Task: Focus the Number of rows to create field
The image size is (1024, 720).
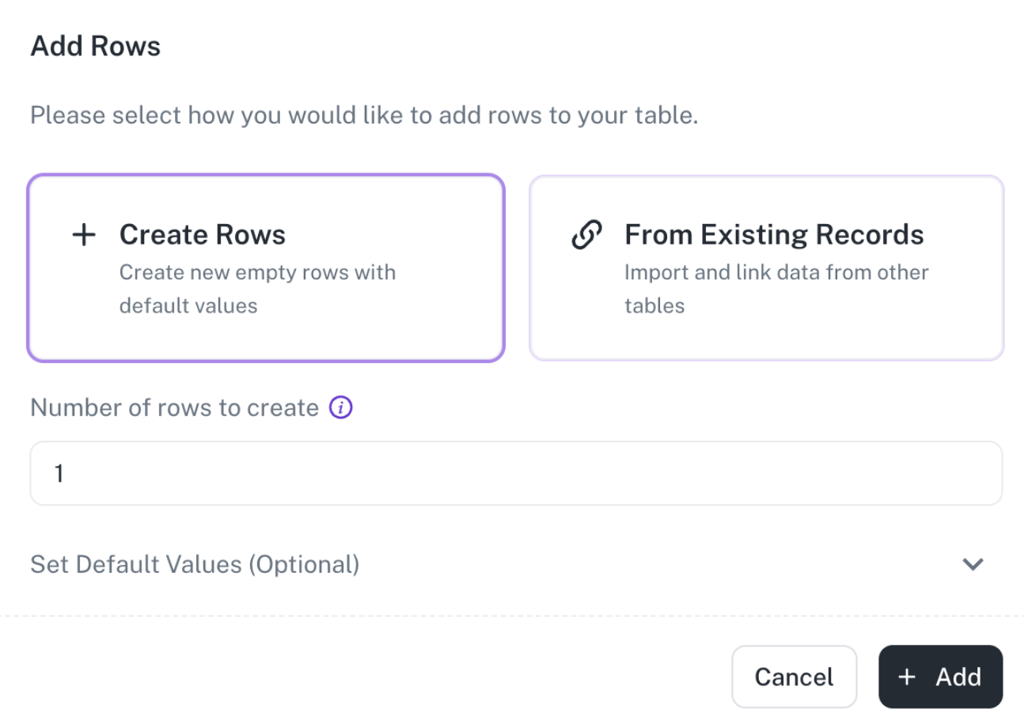Action: coord(516,473)
